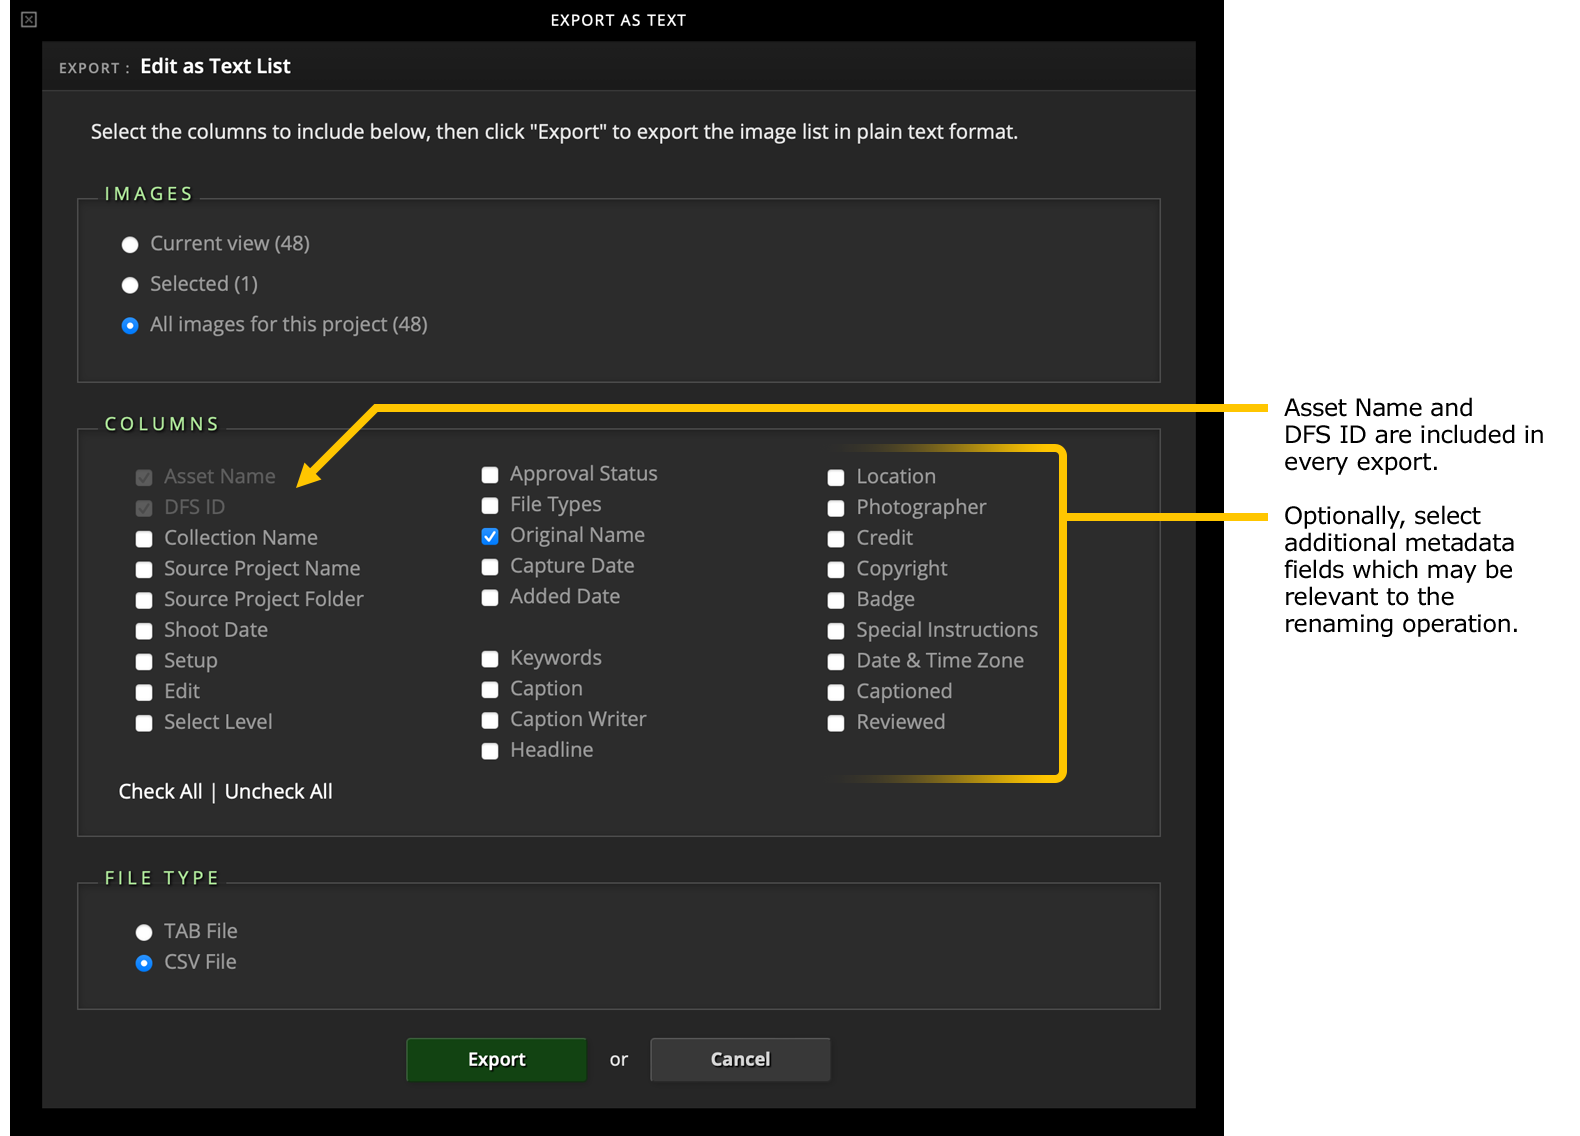Check the Copyright column box
This screenshot has height=1136, width=1580.
click(x=836, y=570)
